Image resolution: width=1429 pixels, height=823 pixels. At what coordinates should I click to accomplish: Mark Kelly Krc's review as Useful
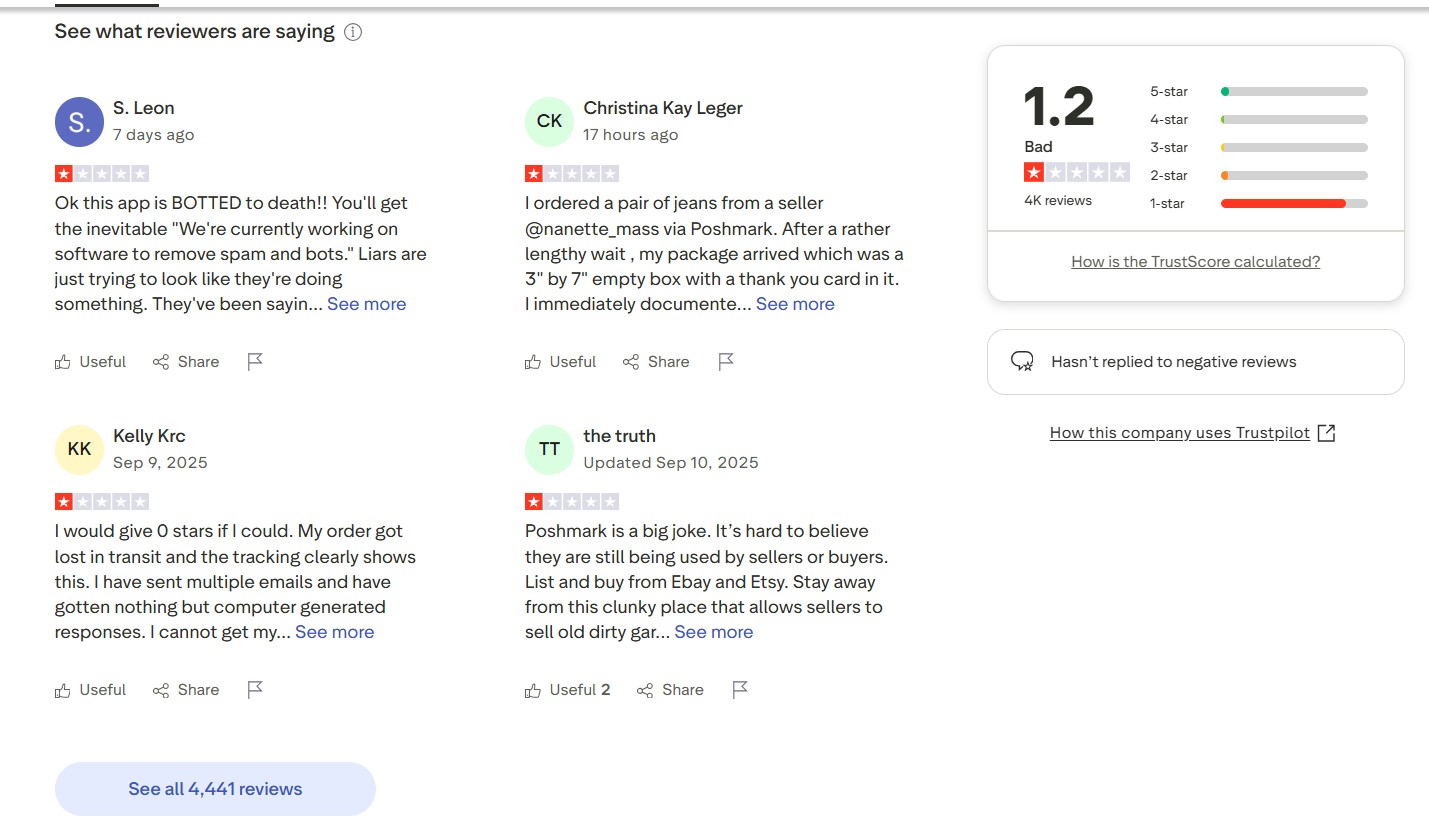pos(91,690)
